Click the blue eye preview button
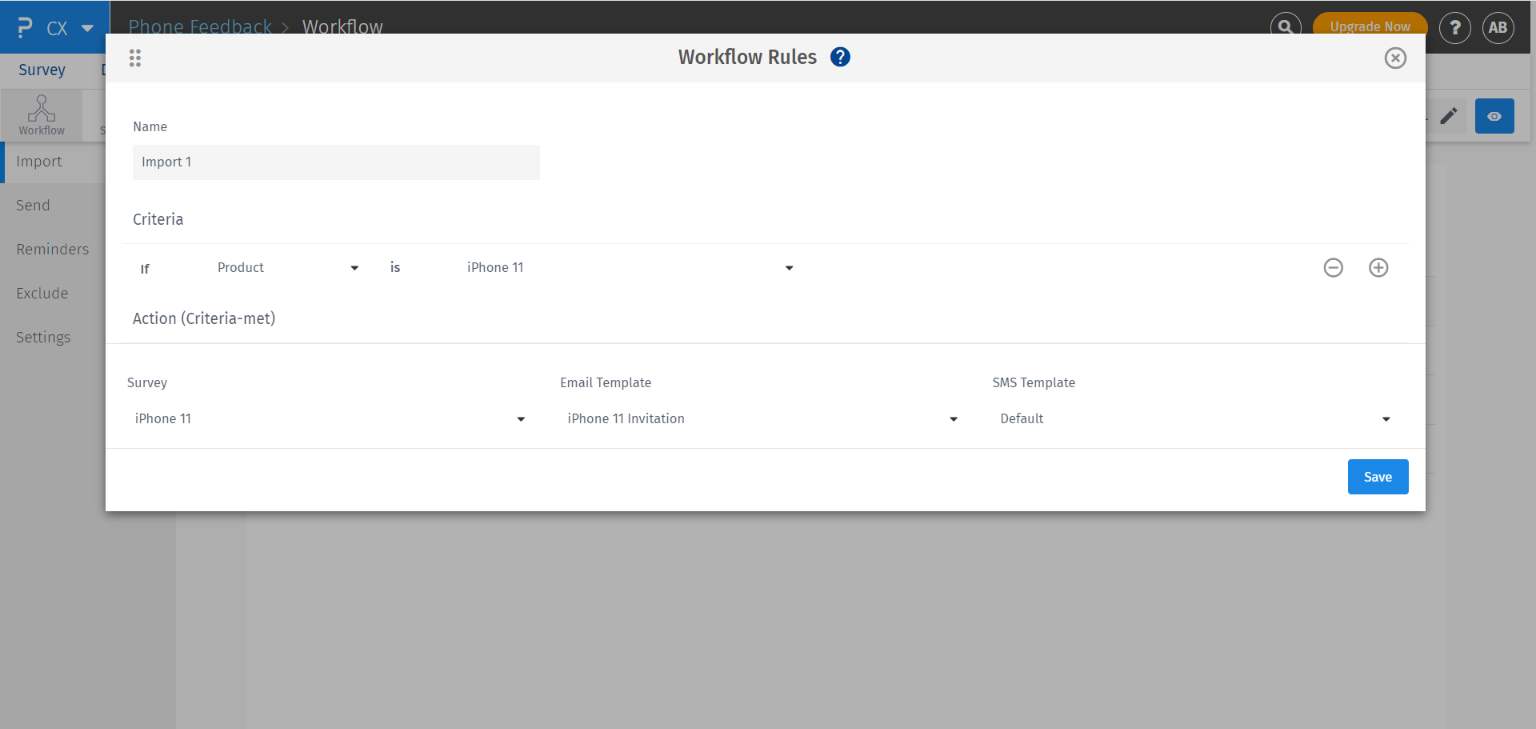Image resolution: width=1536 pixels, height=729 pixels. click(1494, 116)
